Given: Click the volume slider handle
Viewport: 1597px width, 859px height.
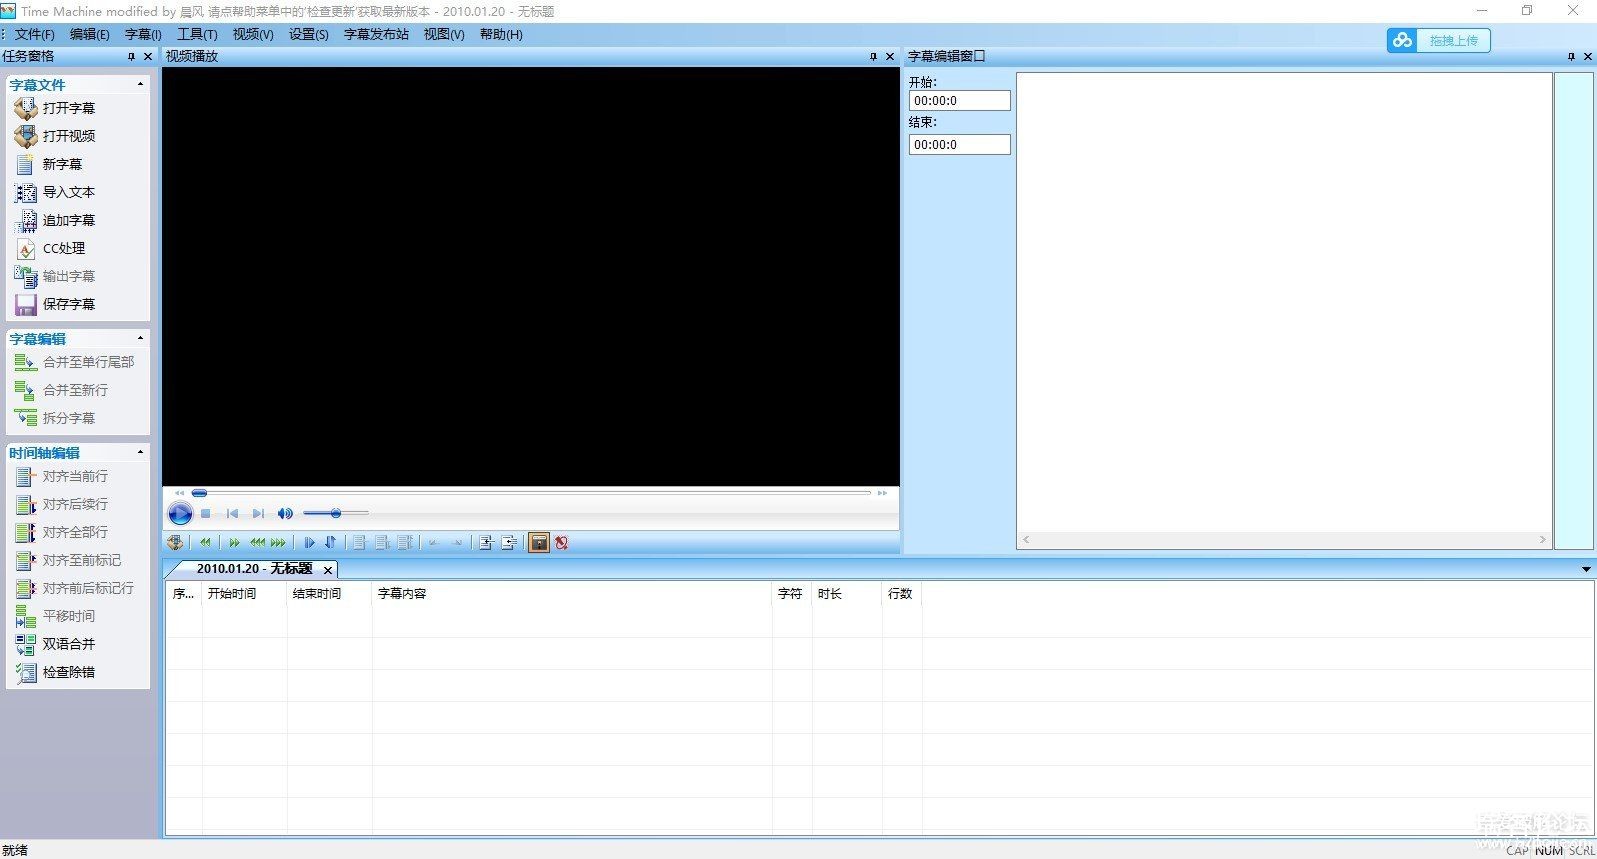Looking at the screenshot, I should (x=336, y=513).
